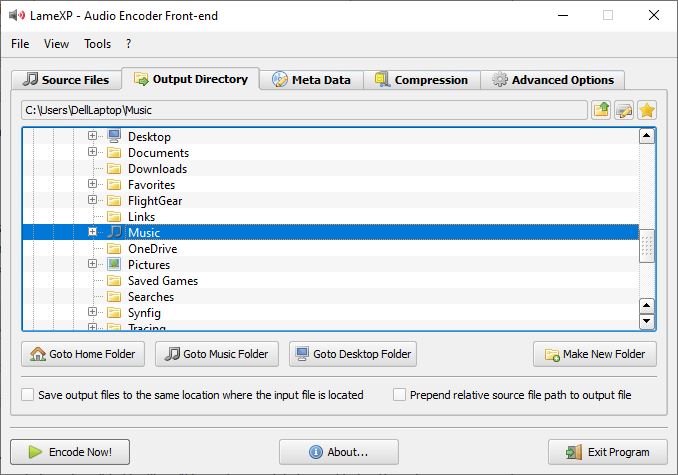Click the Music note icon in tree
This screenshot has width=678, height=475.
coord(114,232)
